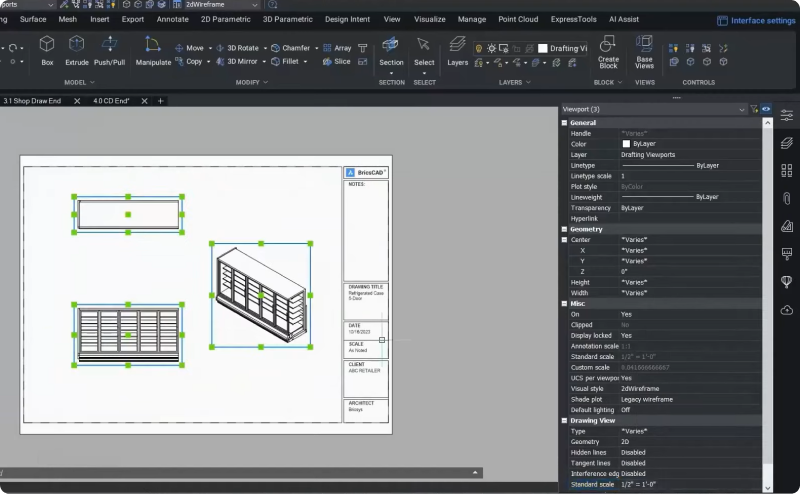Collapse the Drawing View section
The image size is (800, 494).
[x=564, y=420]
